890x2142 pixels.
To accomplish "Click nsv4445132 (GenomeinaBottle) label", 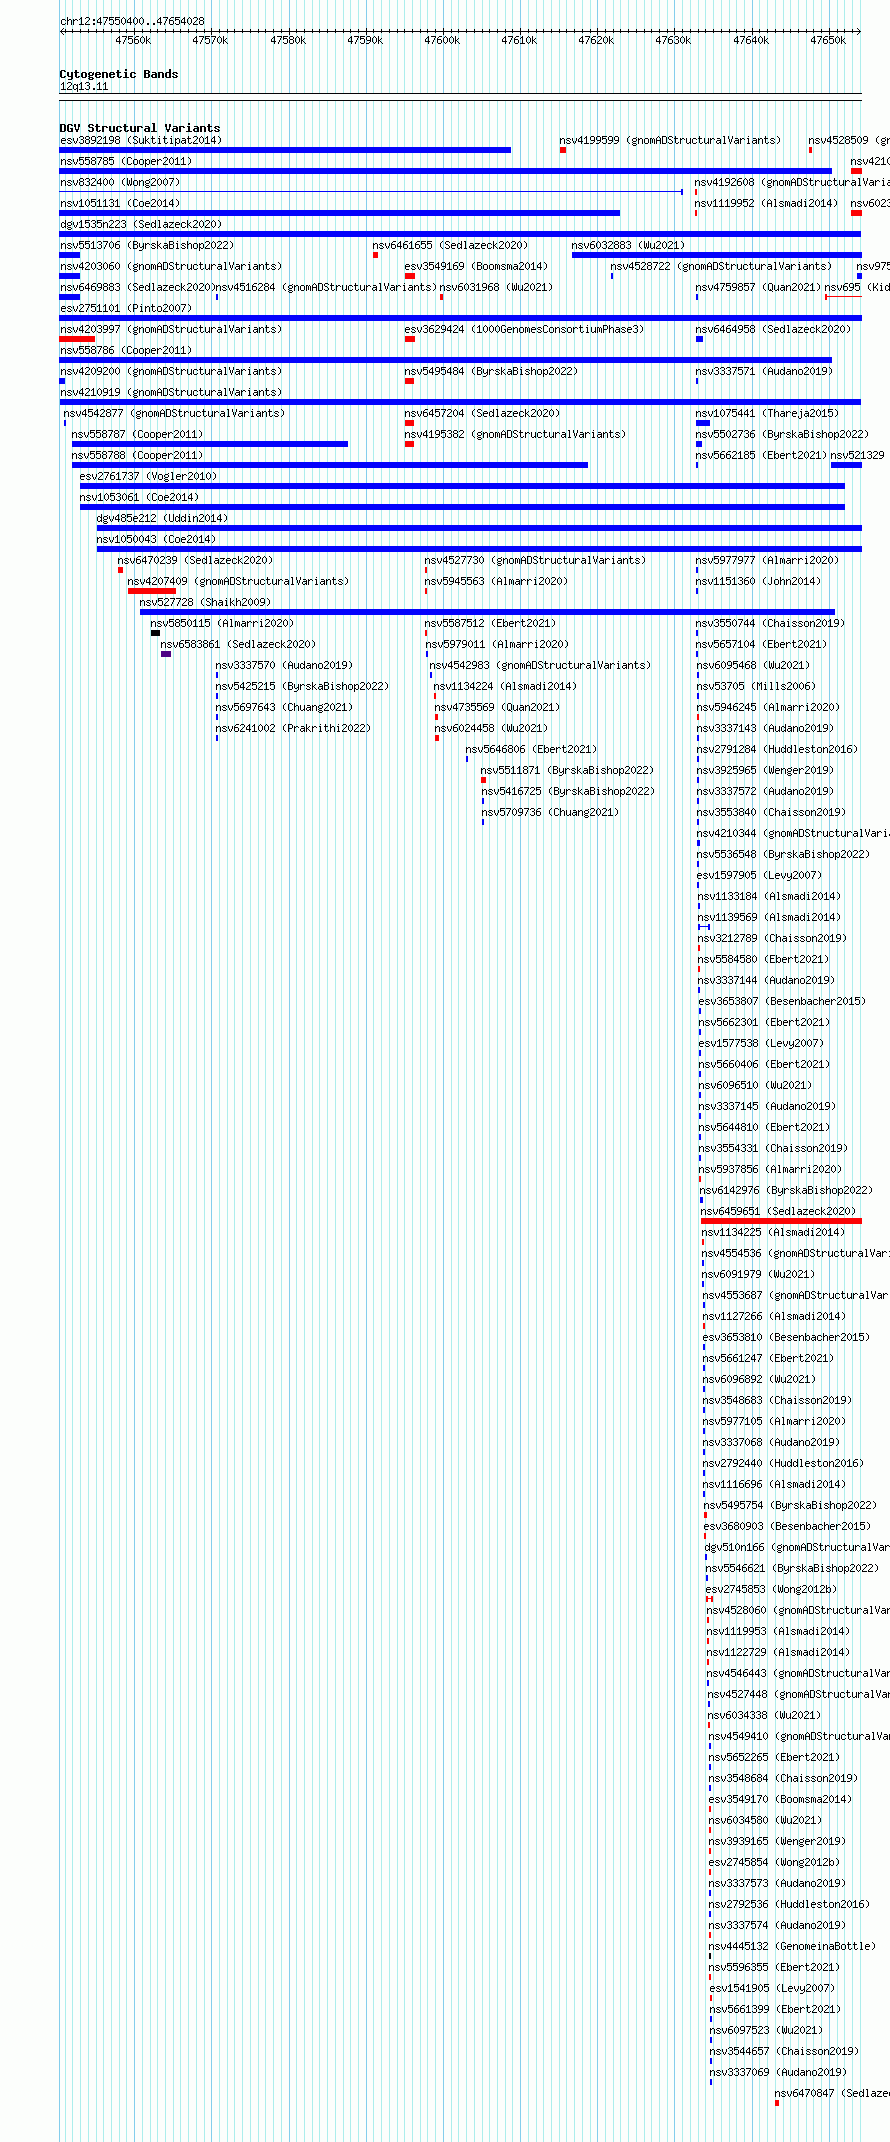I will point(792,1946).
